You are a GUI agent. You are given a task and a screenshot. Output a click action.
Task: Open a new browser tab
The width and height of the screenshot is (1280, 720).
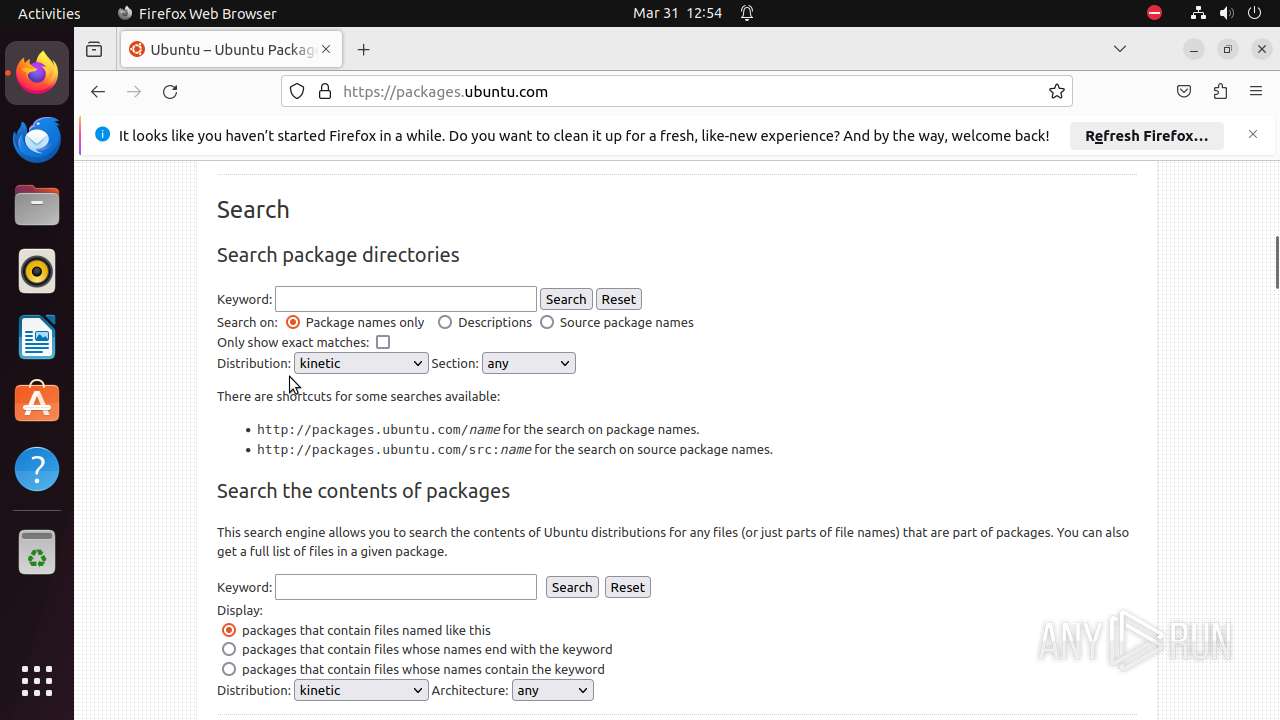coord(364,49)
